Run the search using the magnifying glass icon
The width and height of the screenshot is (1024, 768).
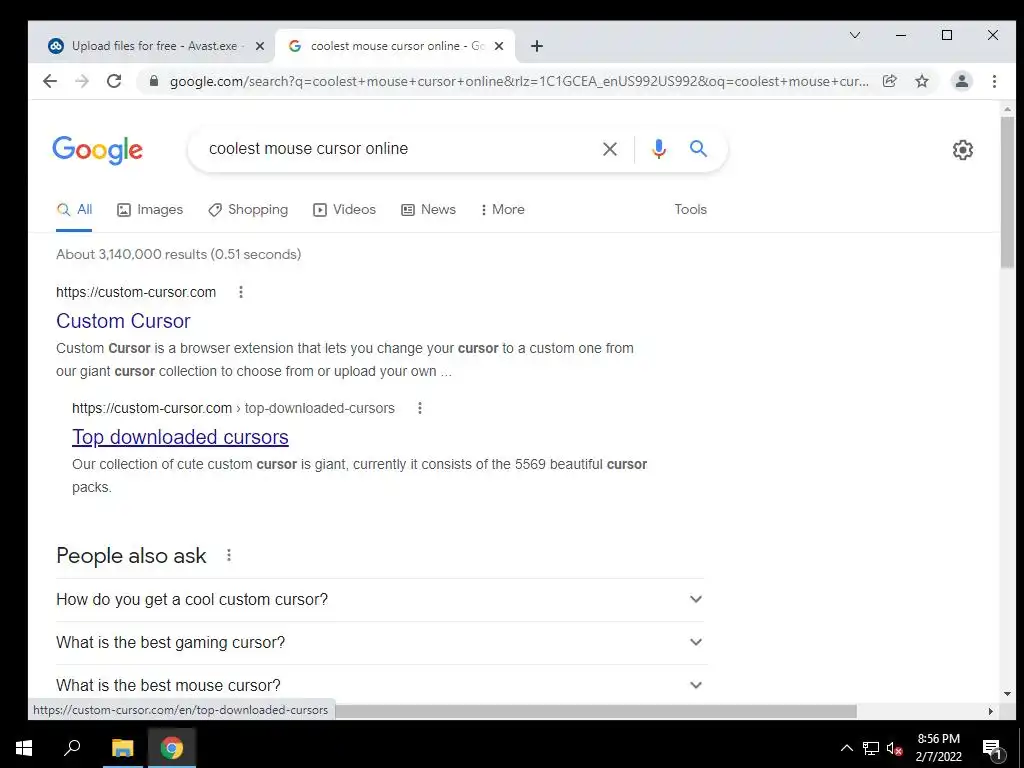(x=698, y=149)
